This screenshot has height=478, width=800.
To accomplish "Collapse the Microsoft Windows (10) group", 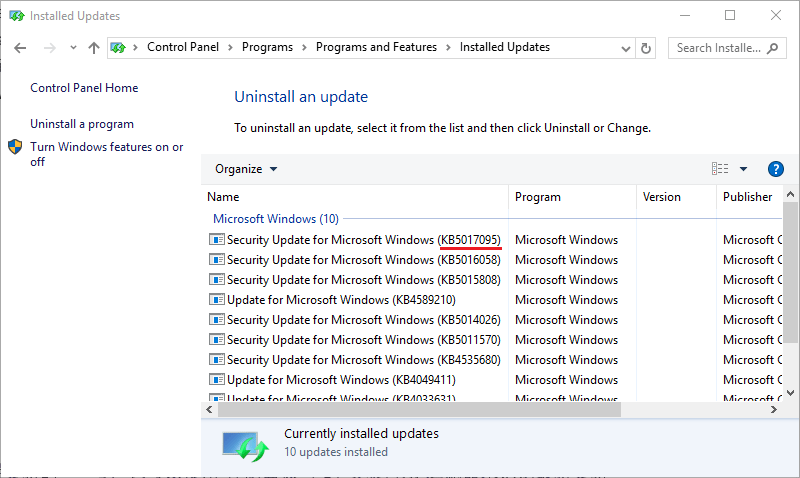I will (x=276, y=219).
